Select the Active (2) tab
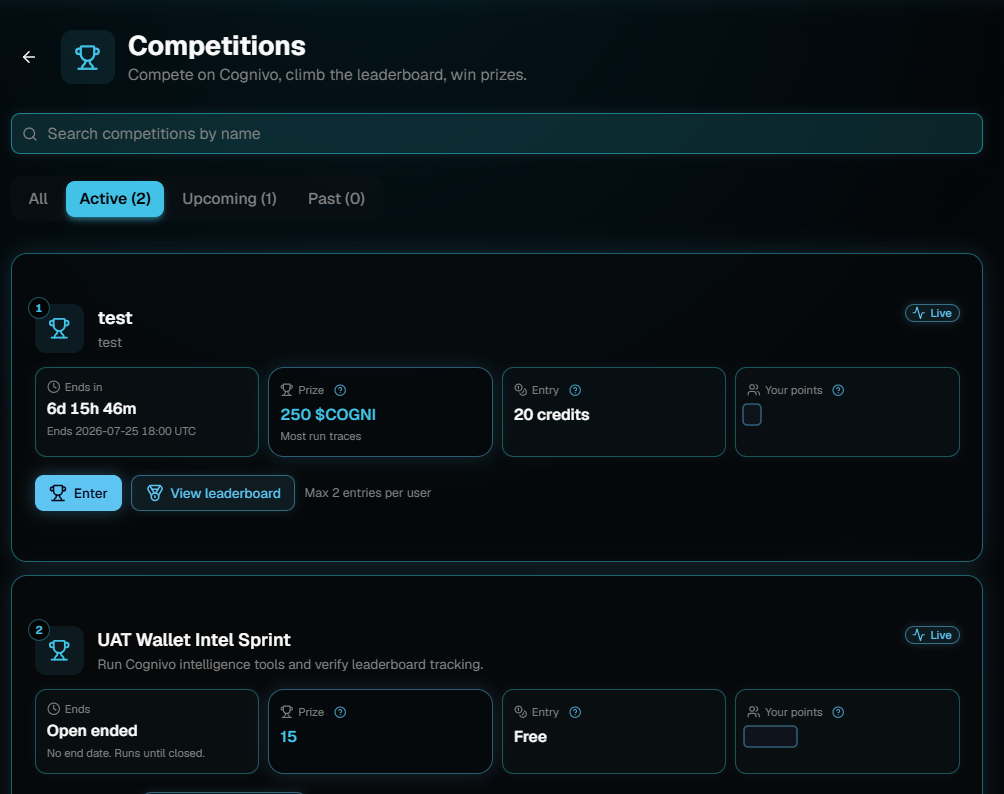Screen dimensions: 1004x794 tap(115, 198)
